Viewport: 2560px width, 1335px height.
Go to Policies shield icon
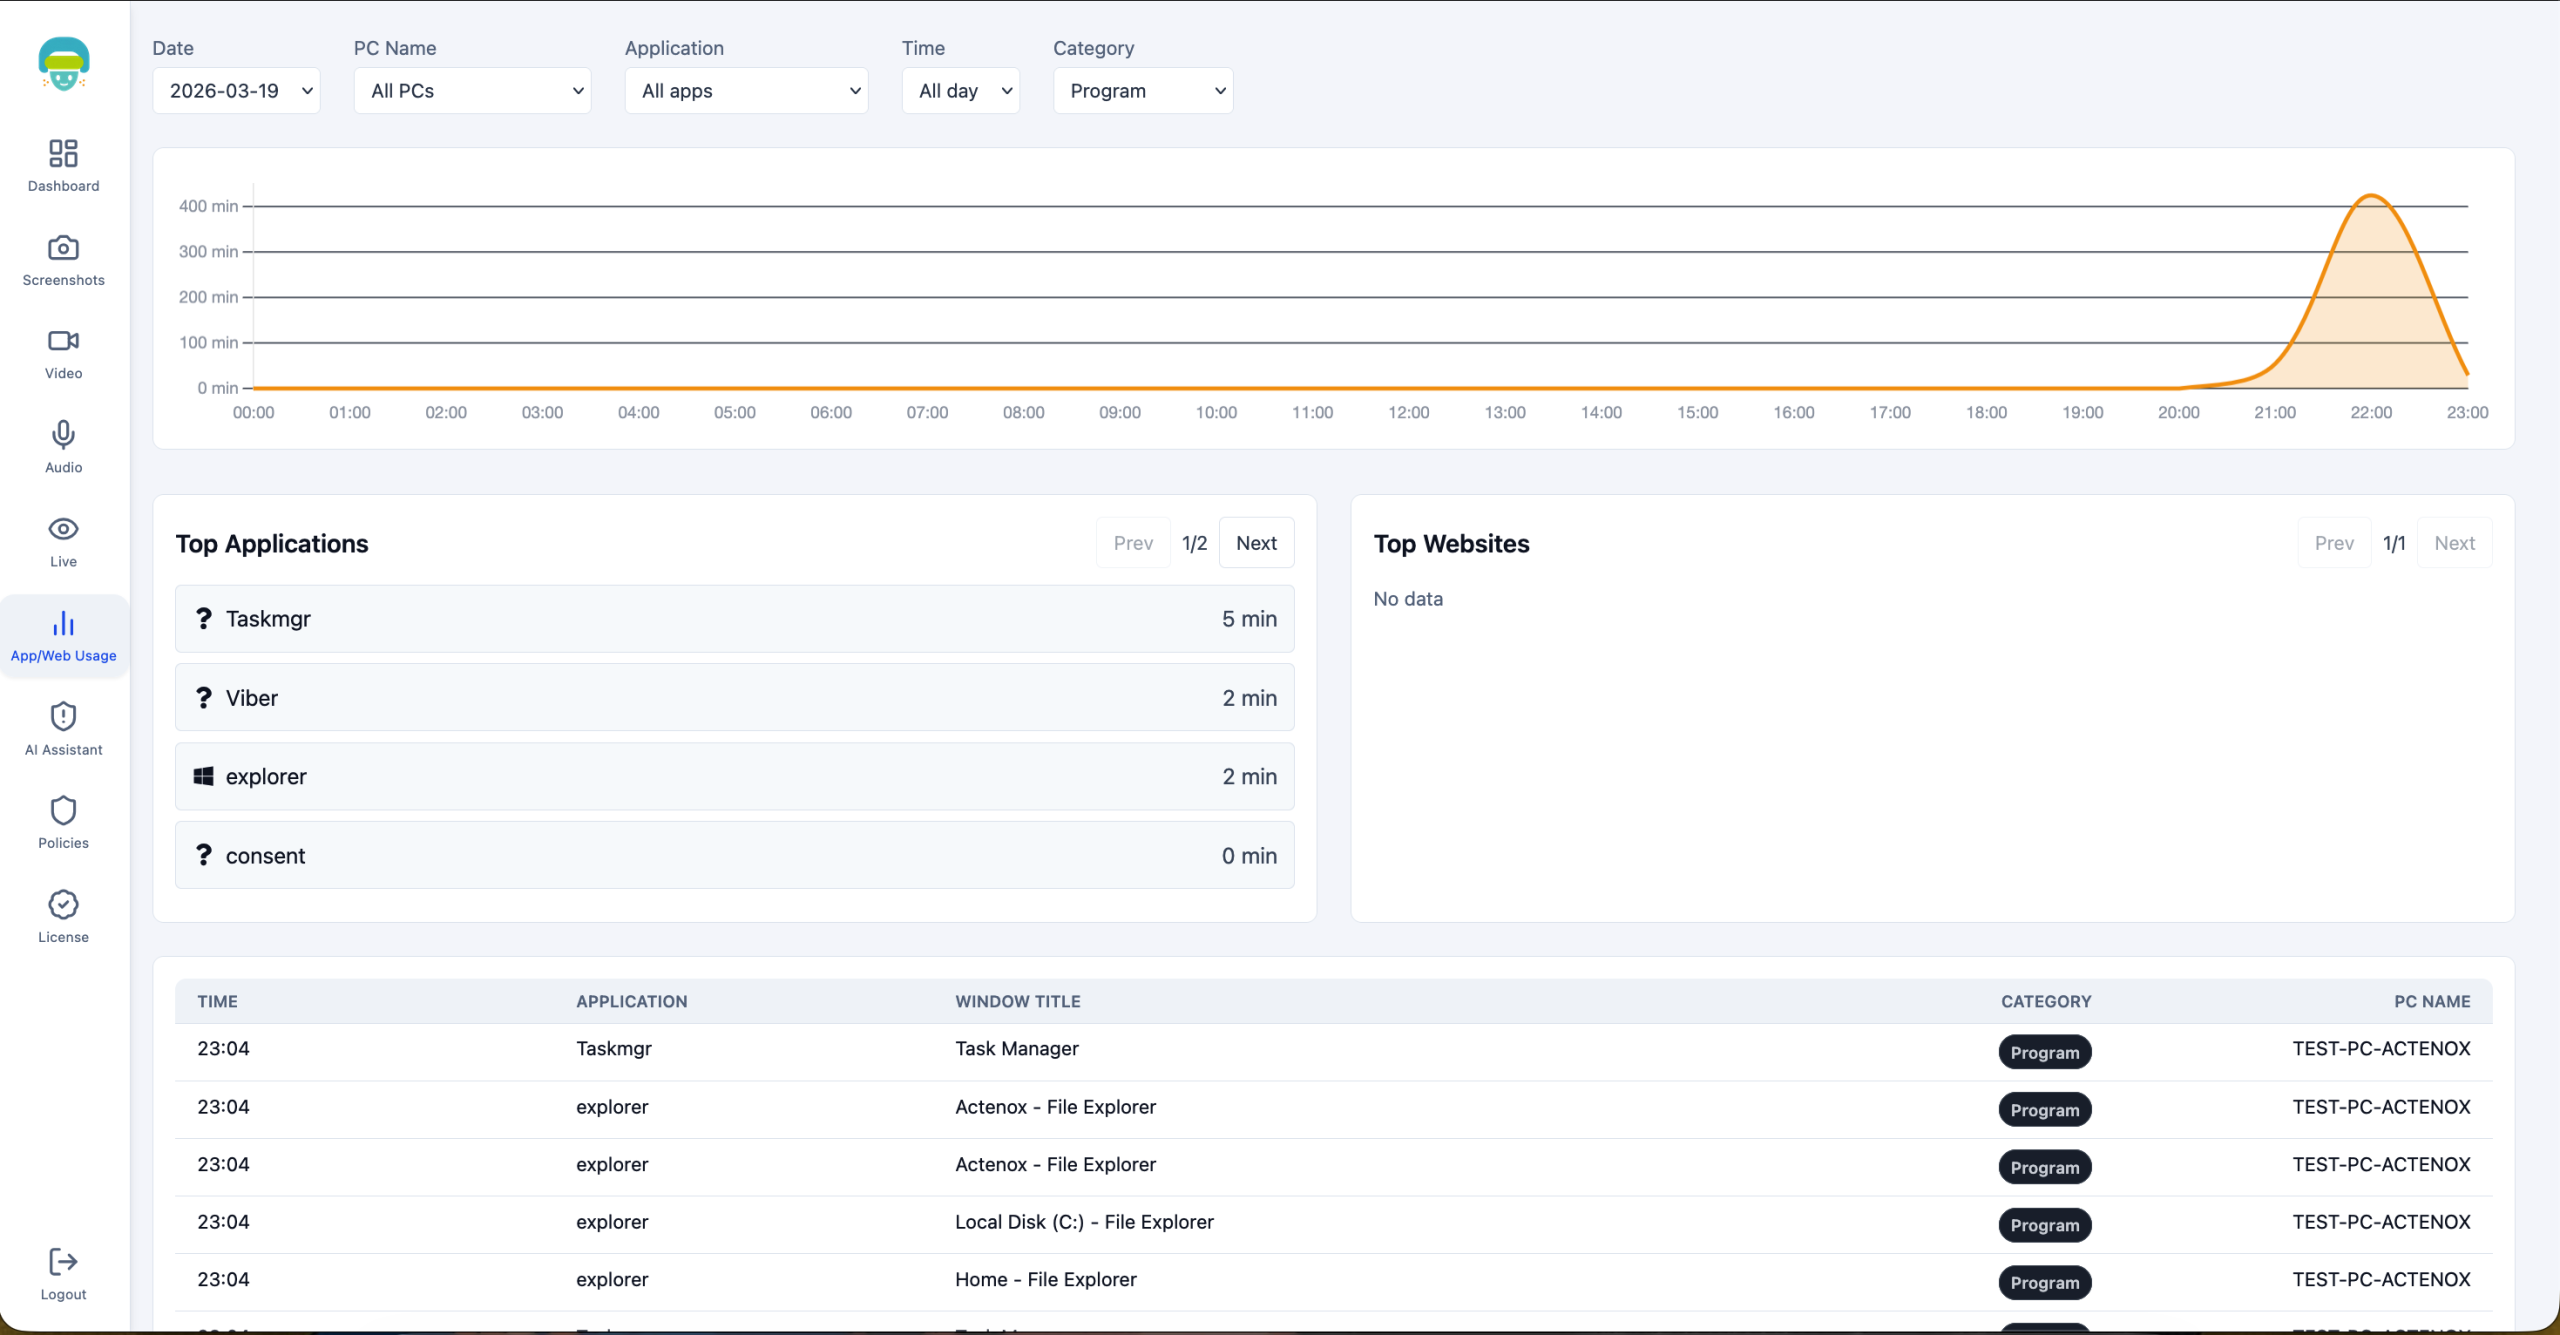point(63,811)
